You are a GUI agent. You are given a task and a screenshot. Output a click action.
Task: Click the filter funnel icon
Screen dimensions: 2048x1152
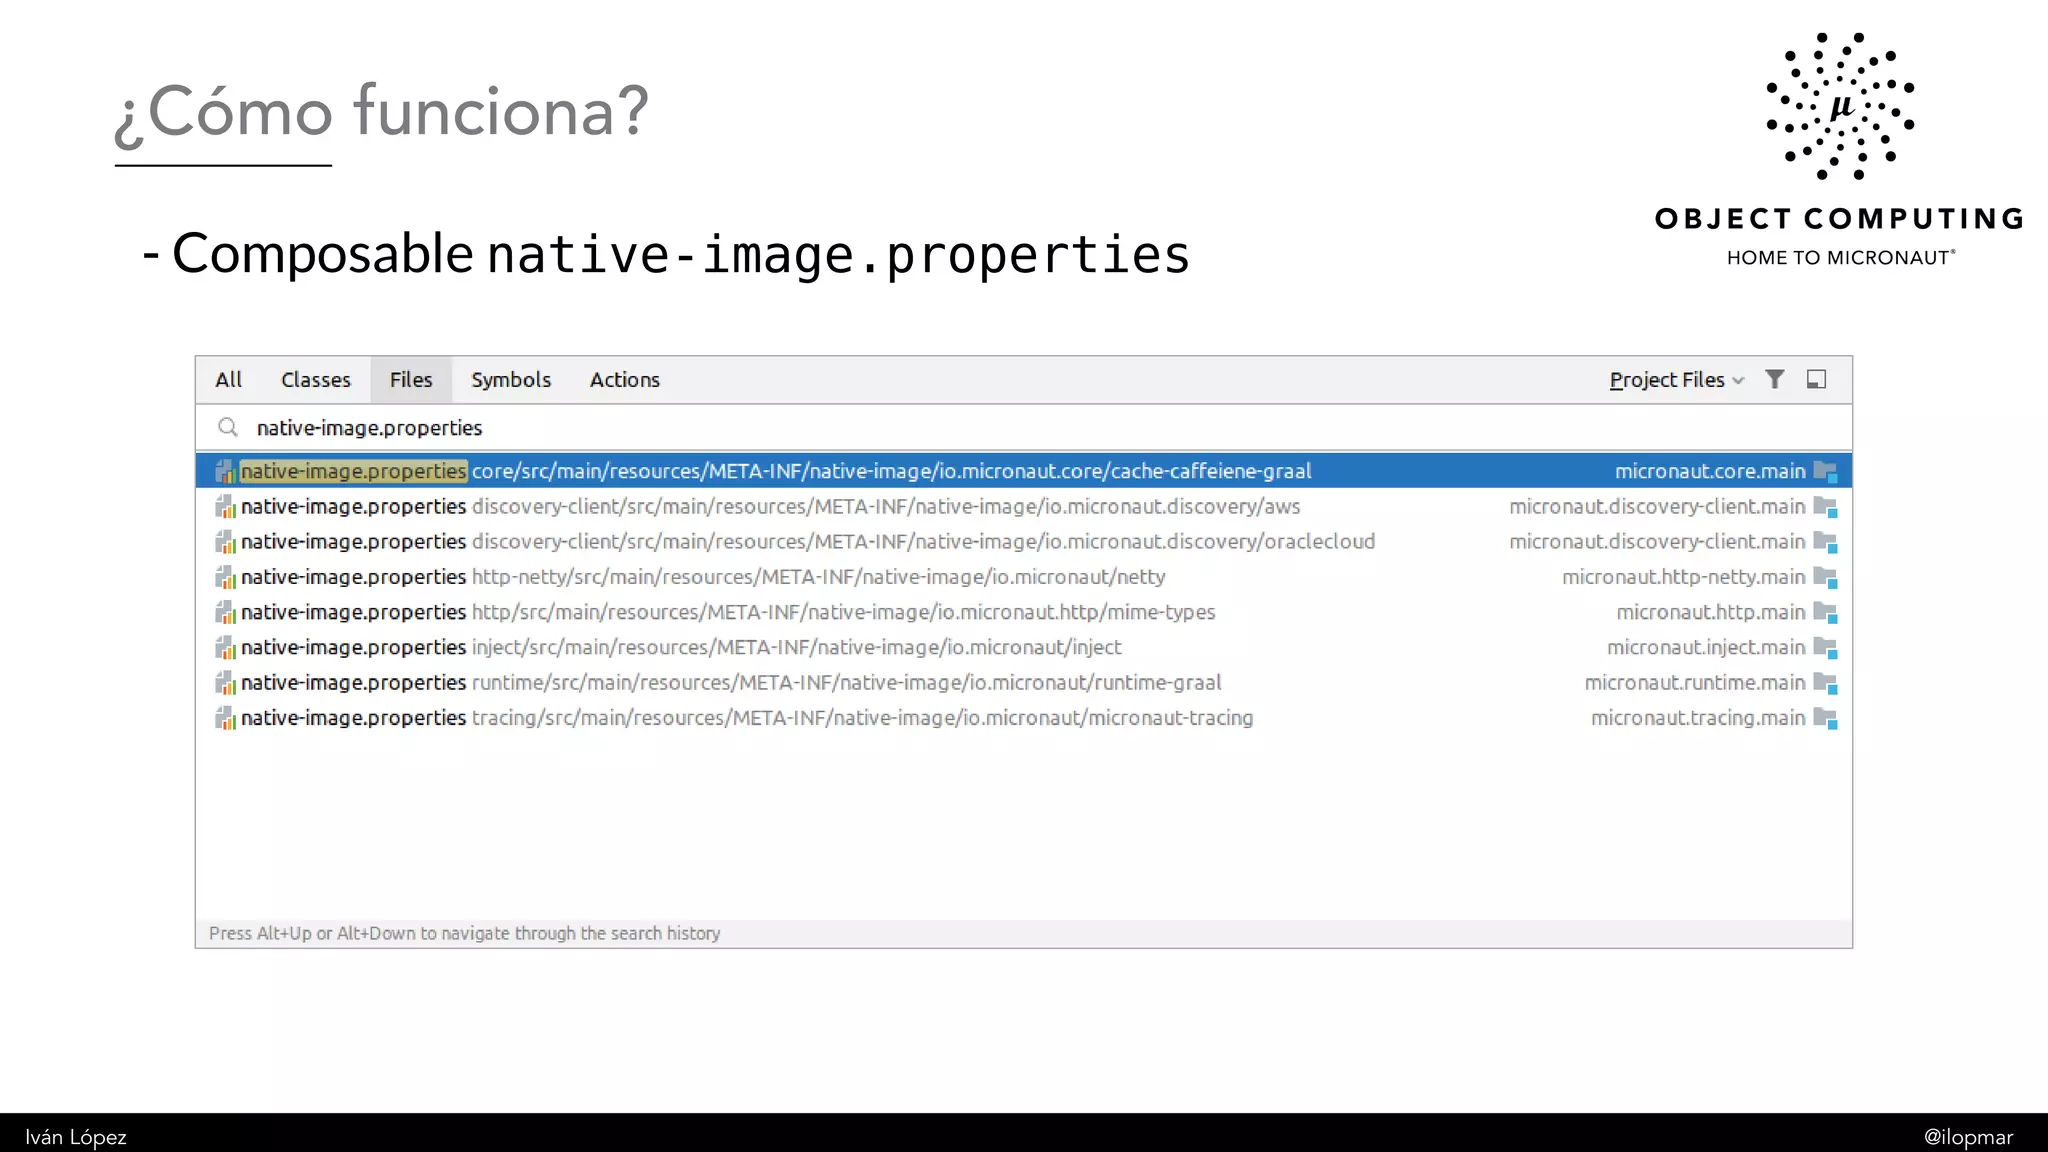1774,379
